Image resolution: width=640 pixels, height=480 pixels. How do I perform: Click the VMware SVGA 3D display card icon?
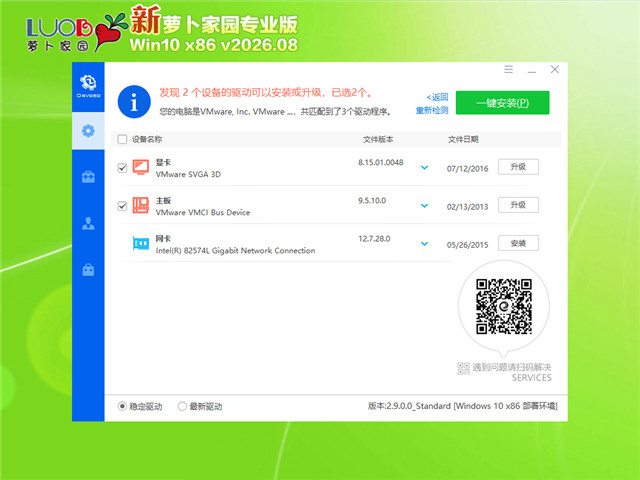(x=141, y=167)
